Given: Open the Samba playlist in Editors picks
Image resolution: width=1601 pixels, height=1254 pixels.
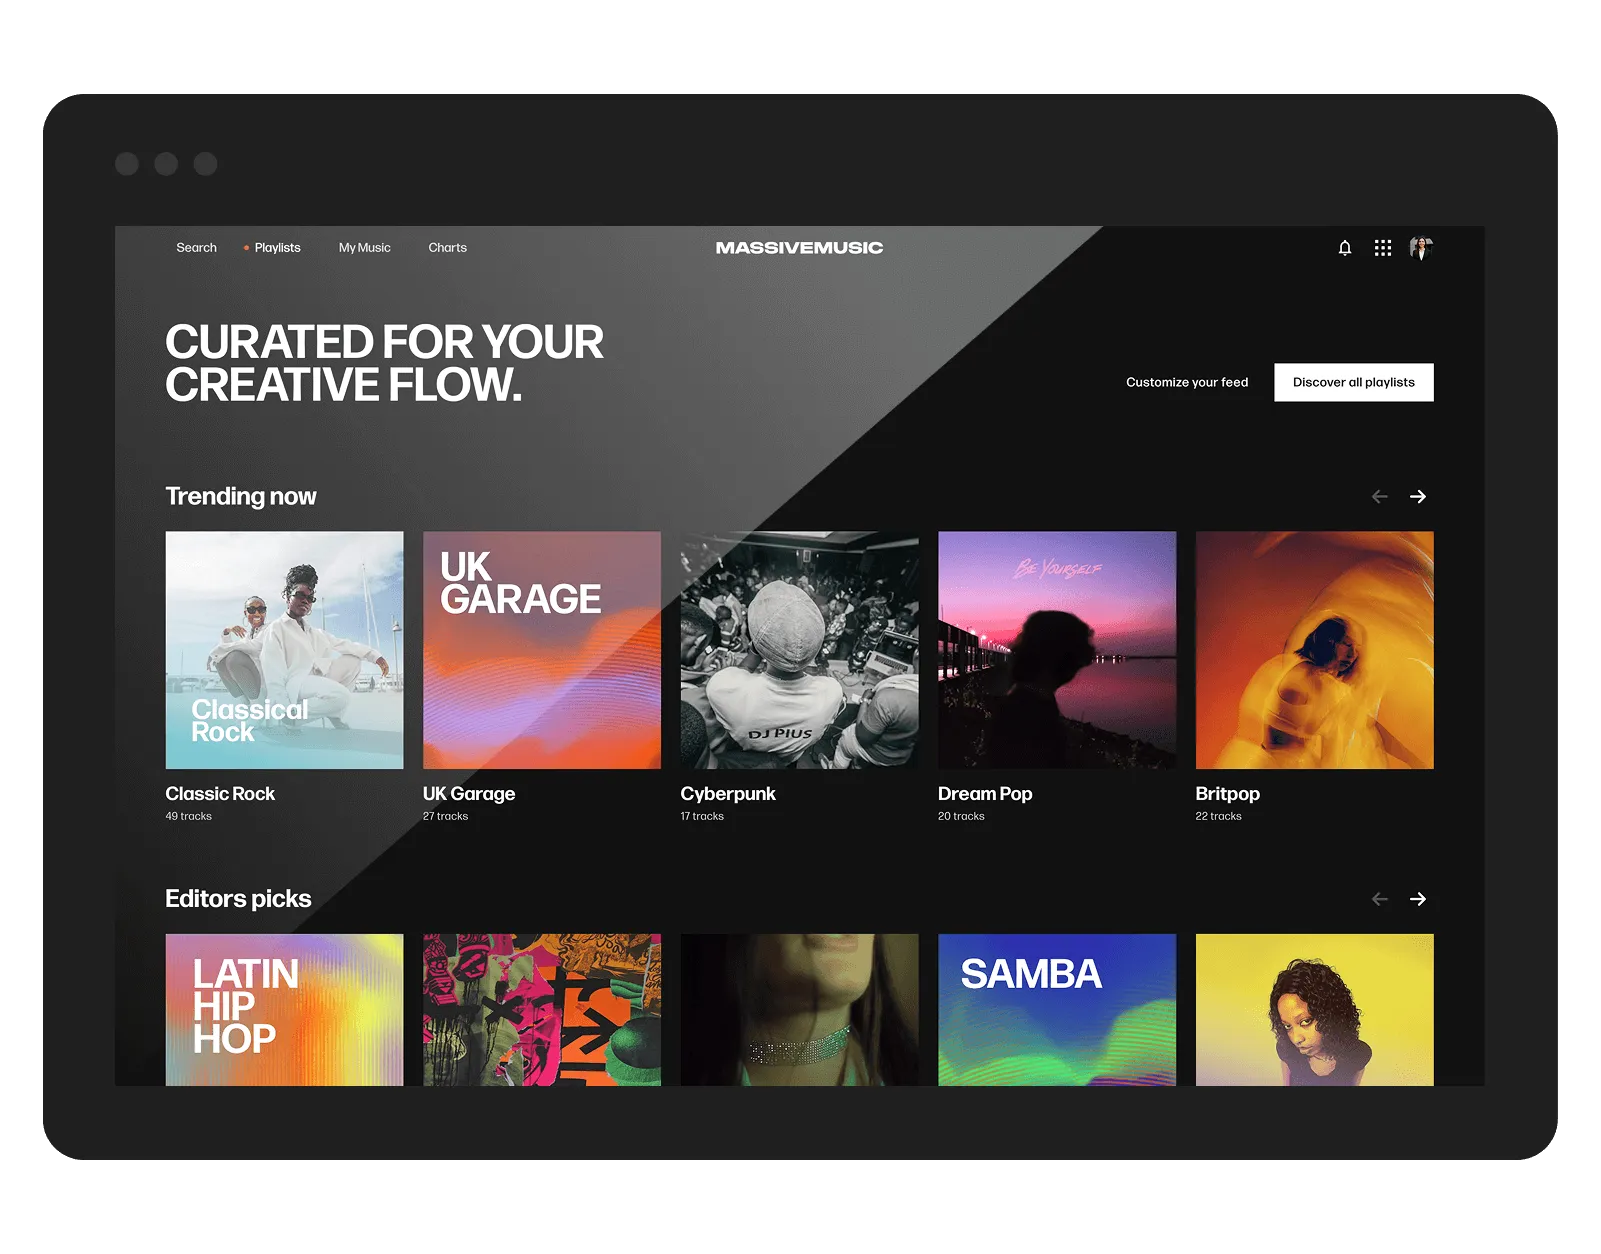Looking at the screenshot, I should coord(1056,1010).
